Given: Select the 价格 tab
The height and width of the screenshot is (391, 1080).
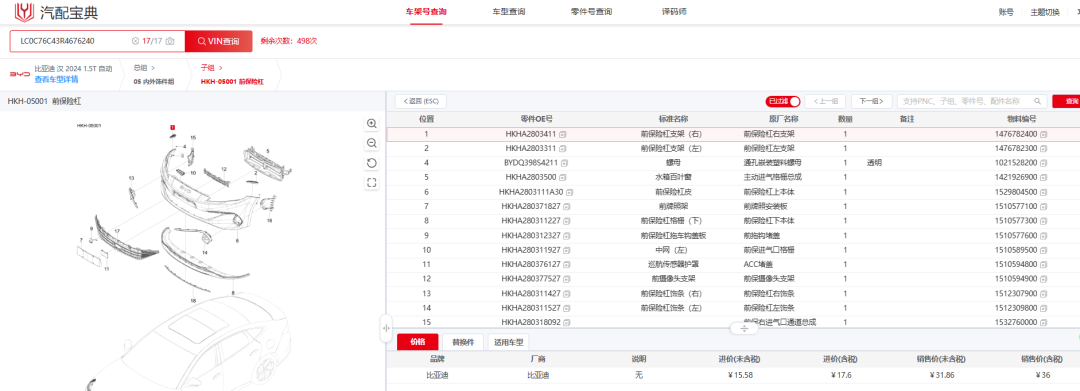Looking at the screenshot, I should (x=417, y=342).
